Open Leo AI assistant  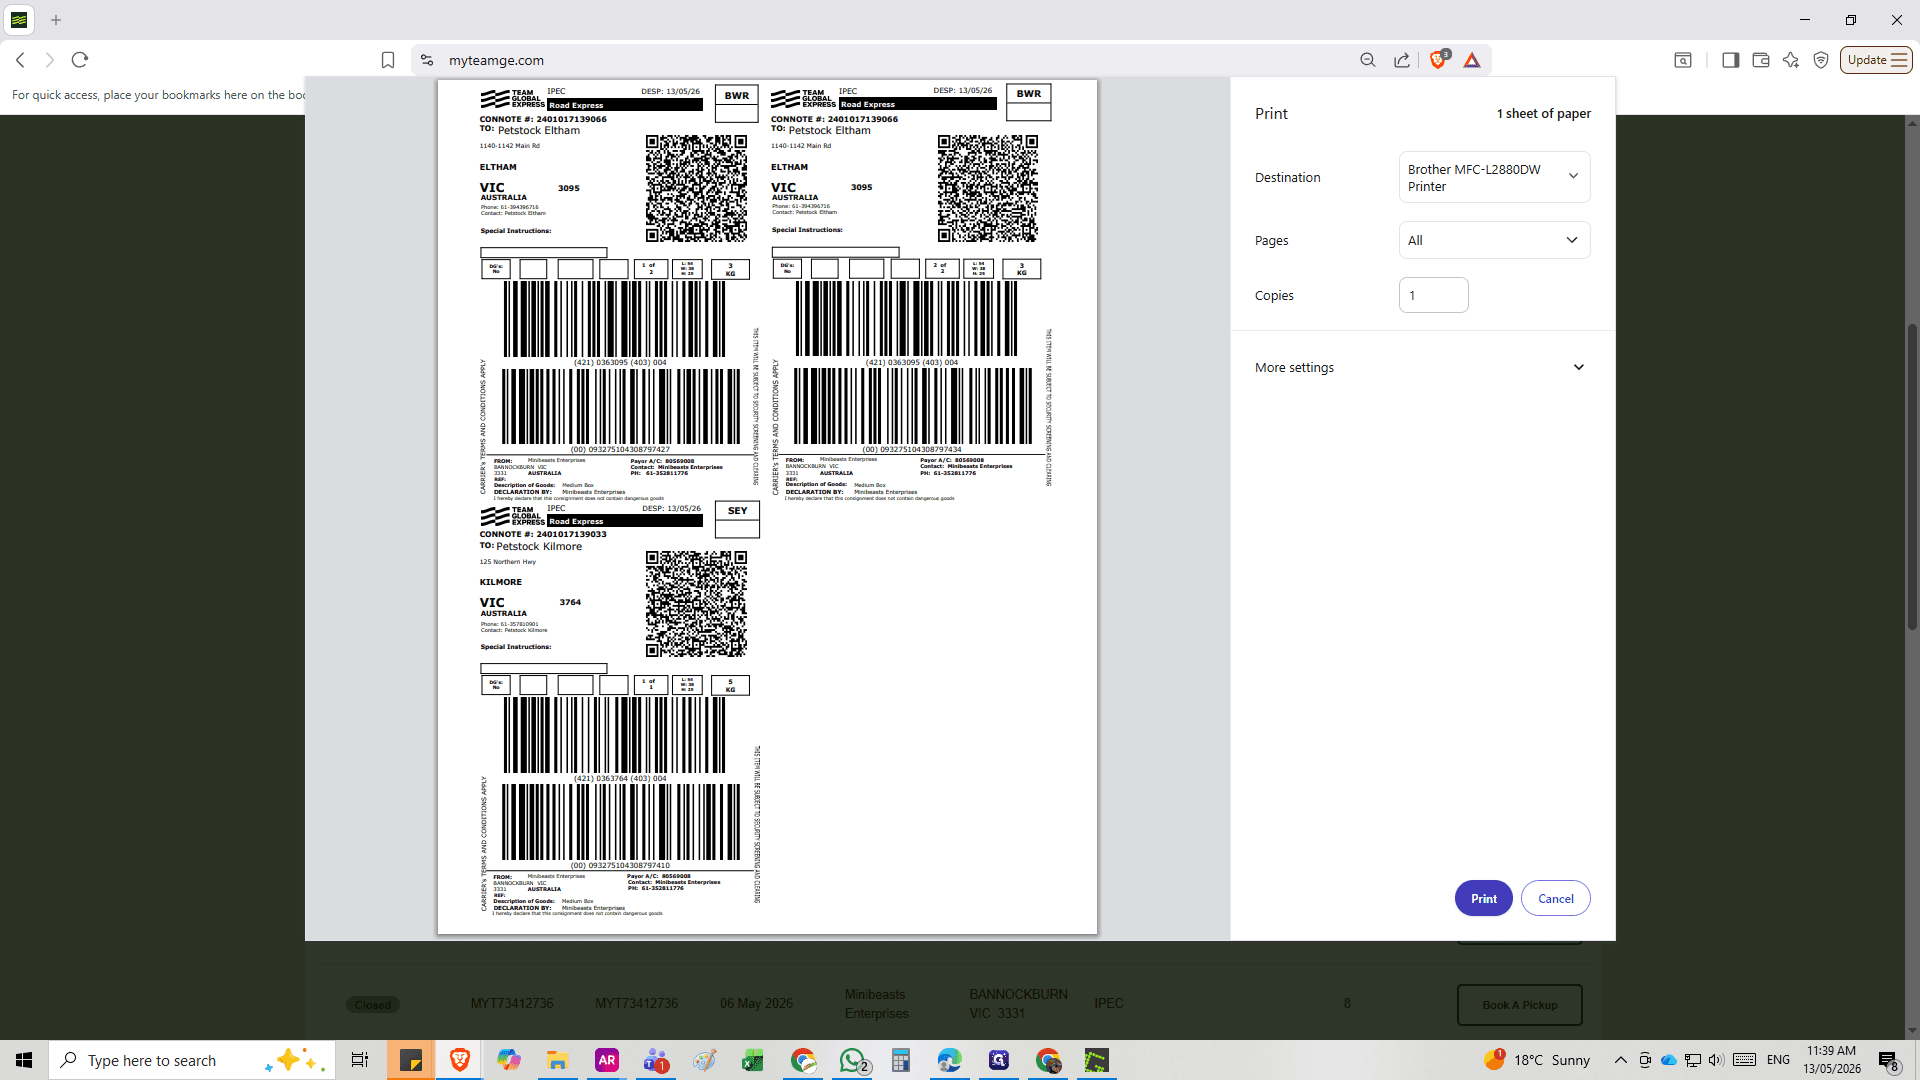pyautogui.click(x=1791, y=60)
